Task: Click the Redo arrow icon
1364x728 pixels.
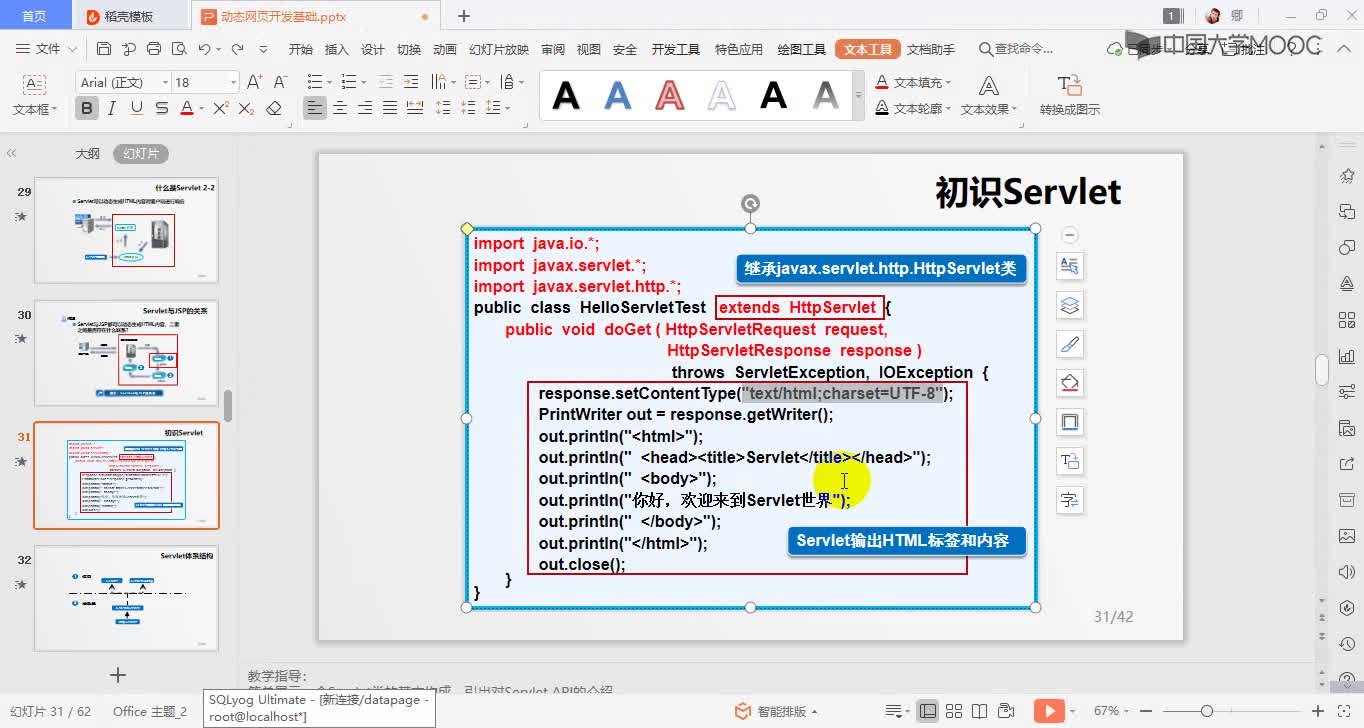Action: [237, 49]
